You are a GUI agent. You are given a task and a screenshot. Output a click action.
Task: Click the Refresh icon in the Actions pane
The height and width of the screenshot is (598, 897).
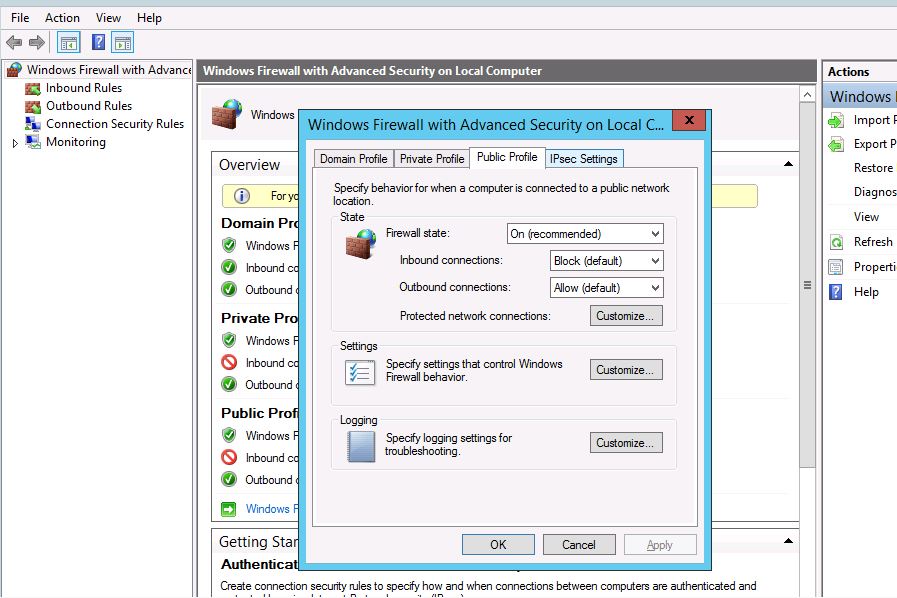coord(836,242)
